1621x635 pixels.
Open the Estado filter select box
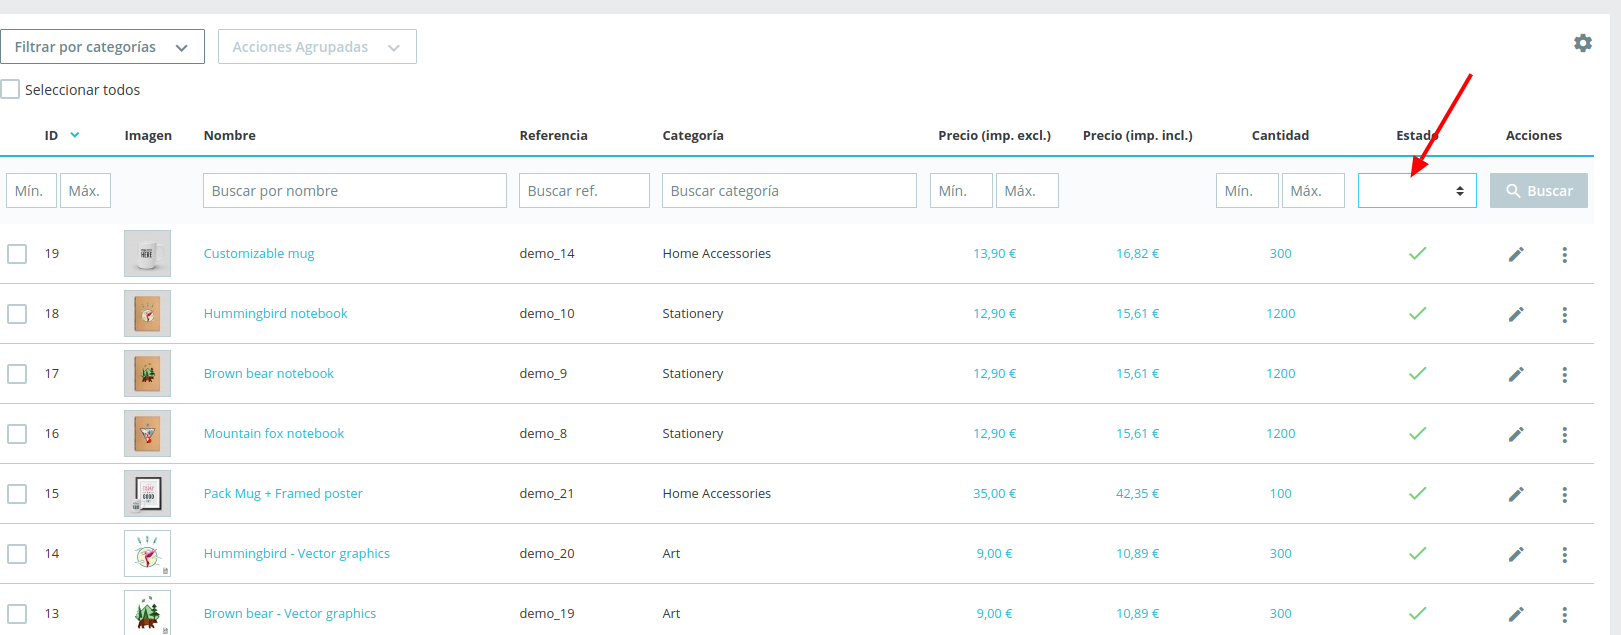tap(1417, 191)
